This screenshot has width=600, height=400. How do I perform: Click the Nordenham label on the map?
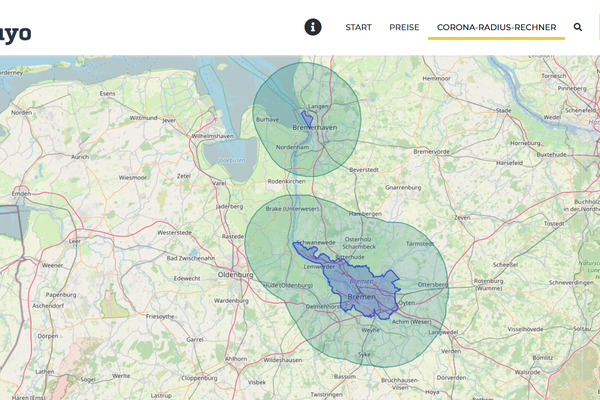pos(292,147)
